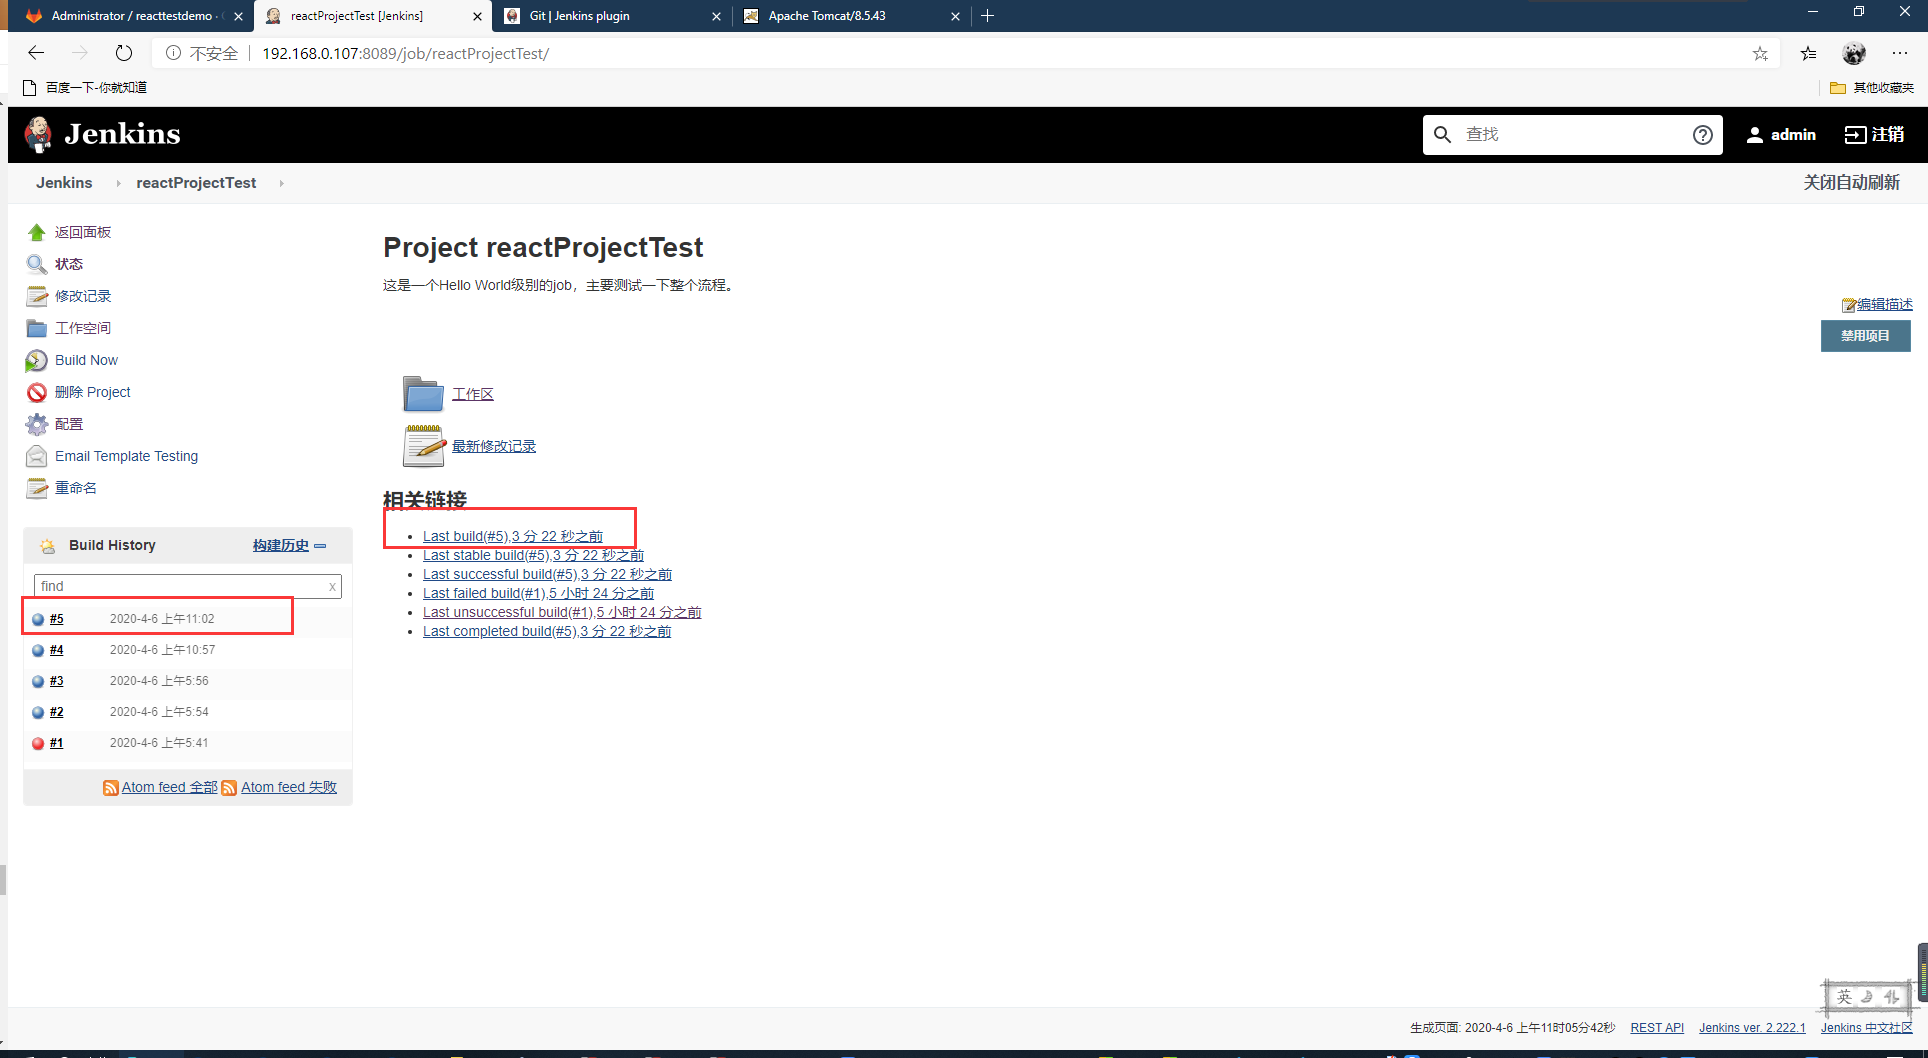Collapse the Build History trend panel

320,546
